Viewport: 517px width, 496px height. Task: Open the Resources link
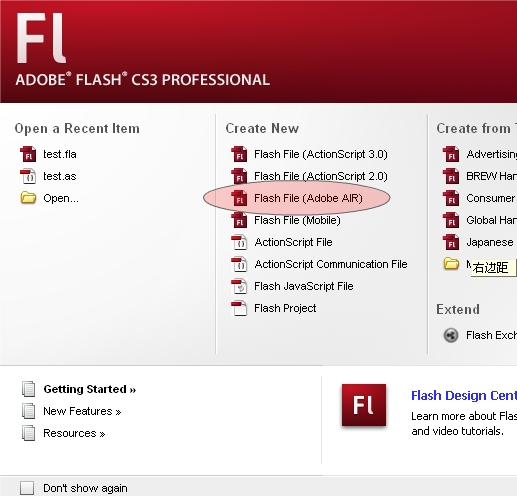click(74, 433)
